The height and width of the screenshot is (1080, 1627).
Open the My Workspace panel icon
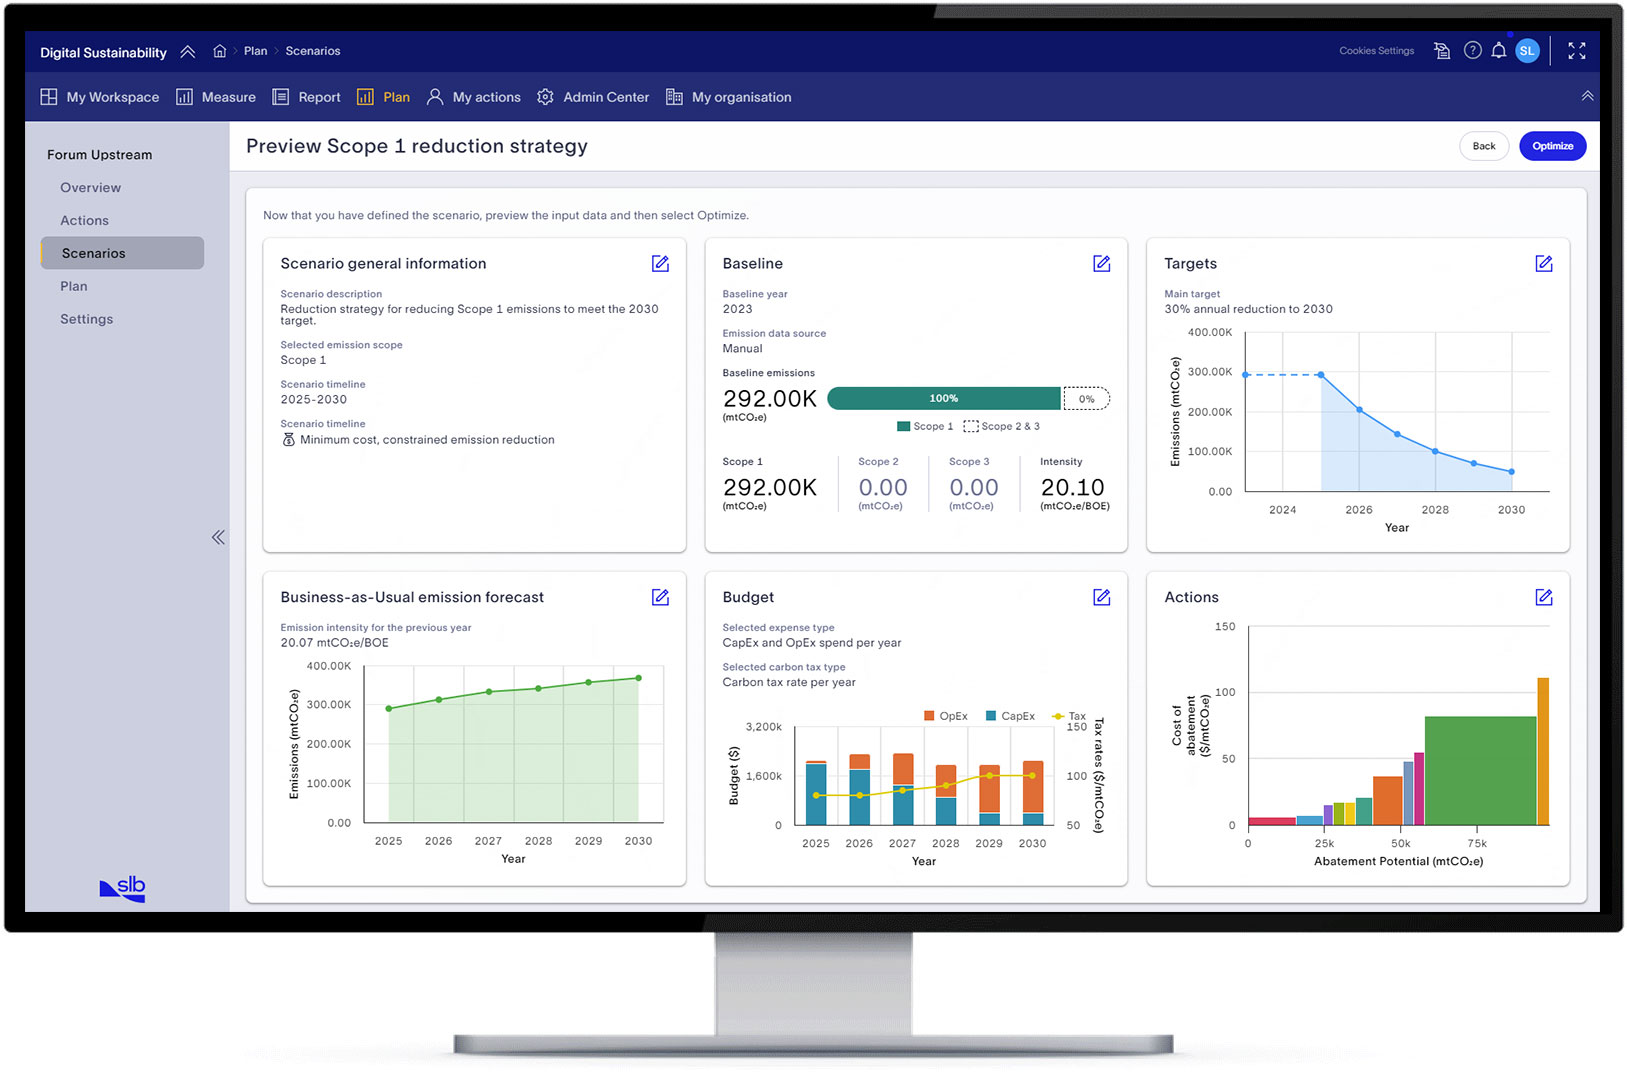pyautogui.click(x=49, y=96)
